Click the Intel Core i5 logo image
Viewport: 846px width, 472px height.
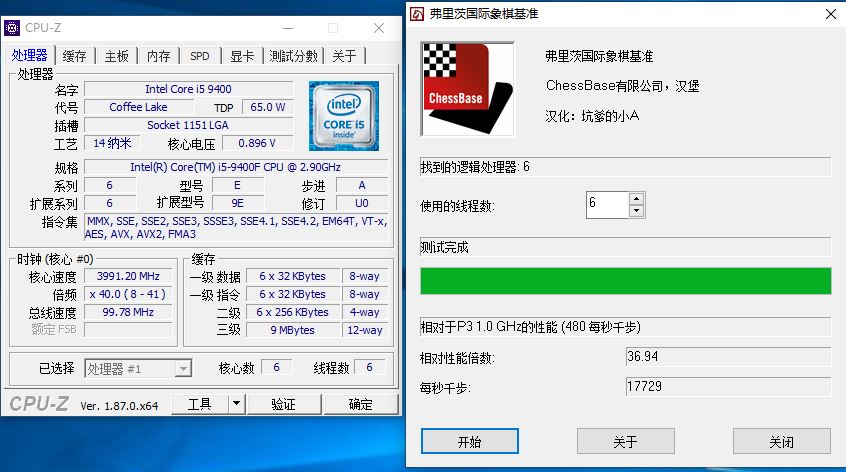pos(344,116)
